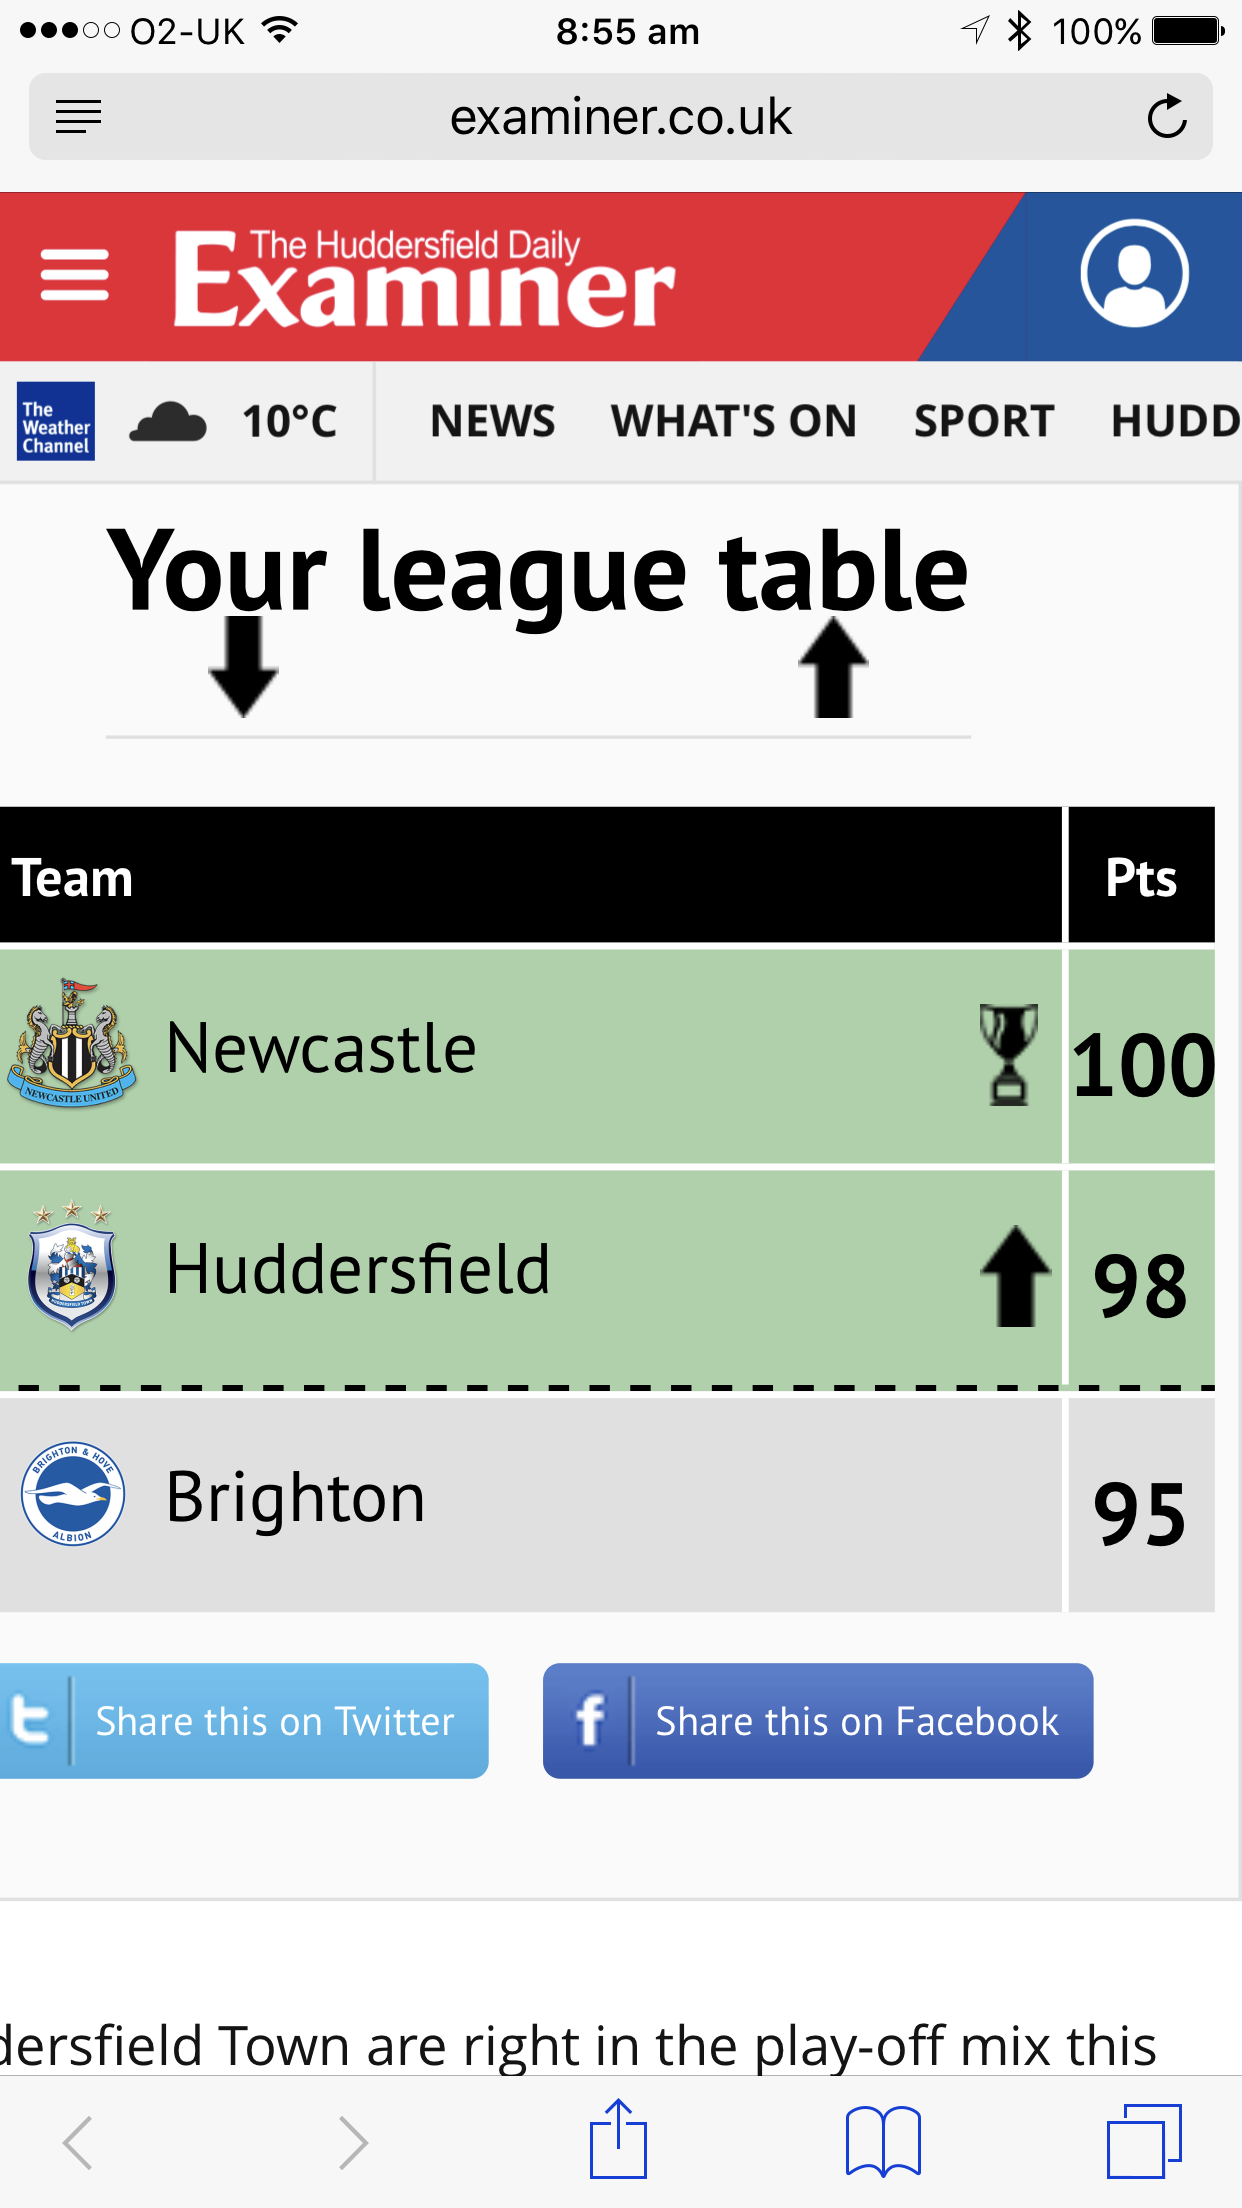The width and height of the screenshot is (1242, 2208).
Task: Open Safari bookmarks icon
Action: coord(883,2141)
